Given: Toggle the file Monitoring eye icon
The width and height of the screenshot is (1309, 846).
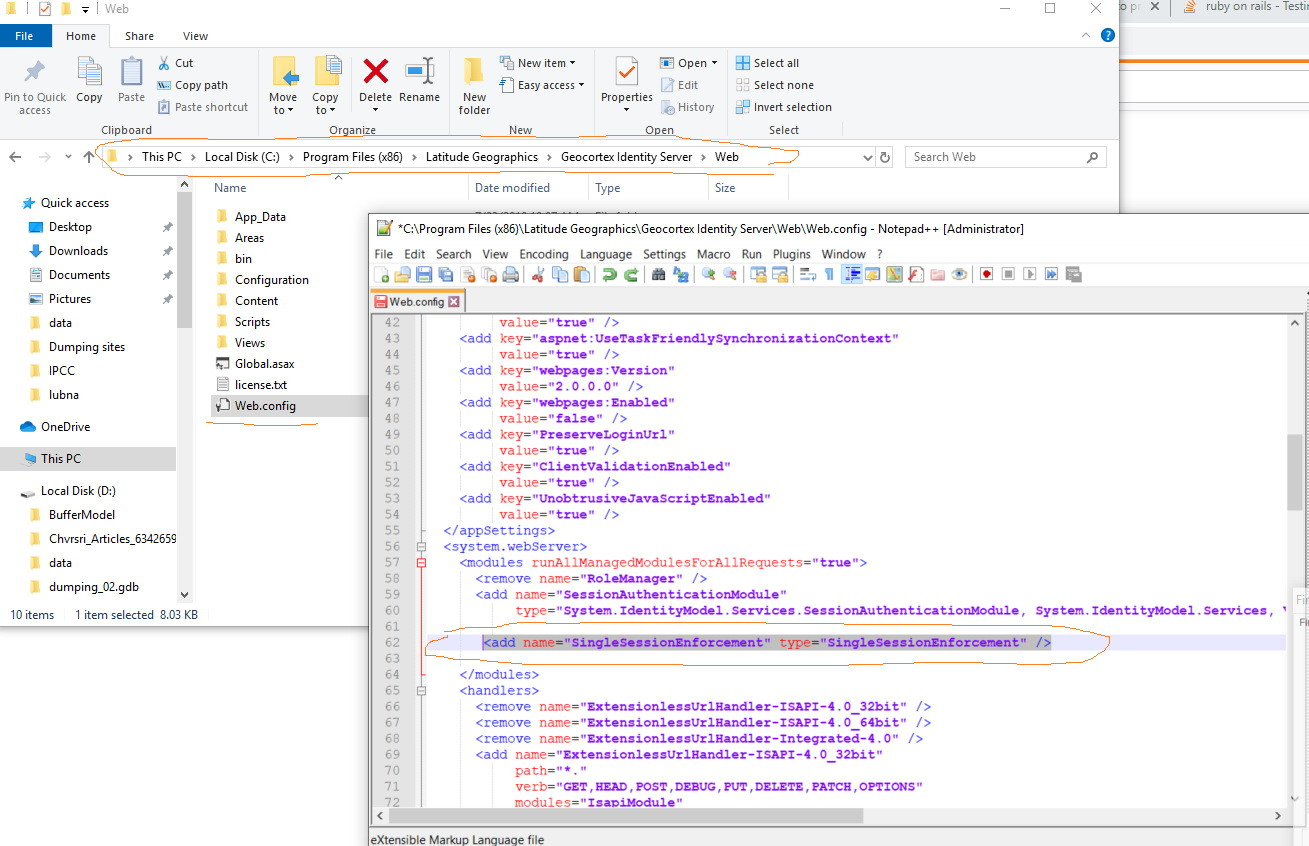Looking at the screenshot, I should (958, 275).
